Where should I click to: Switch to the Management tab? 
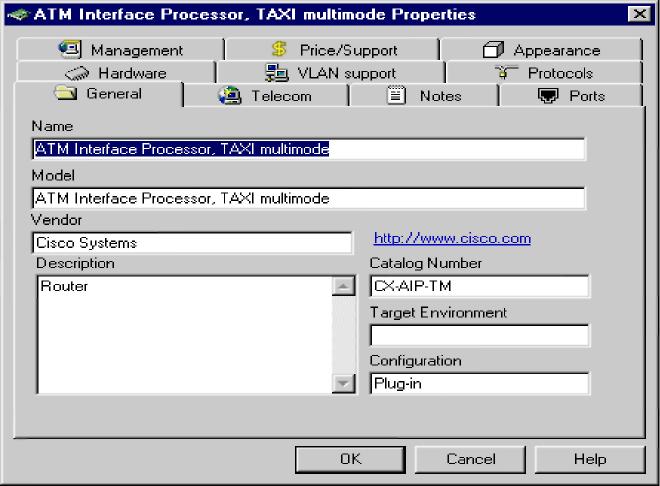pyautogui.click(x=121, y=50)
